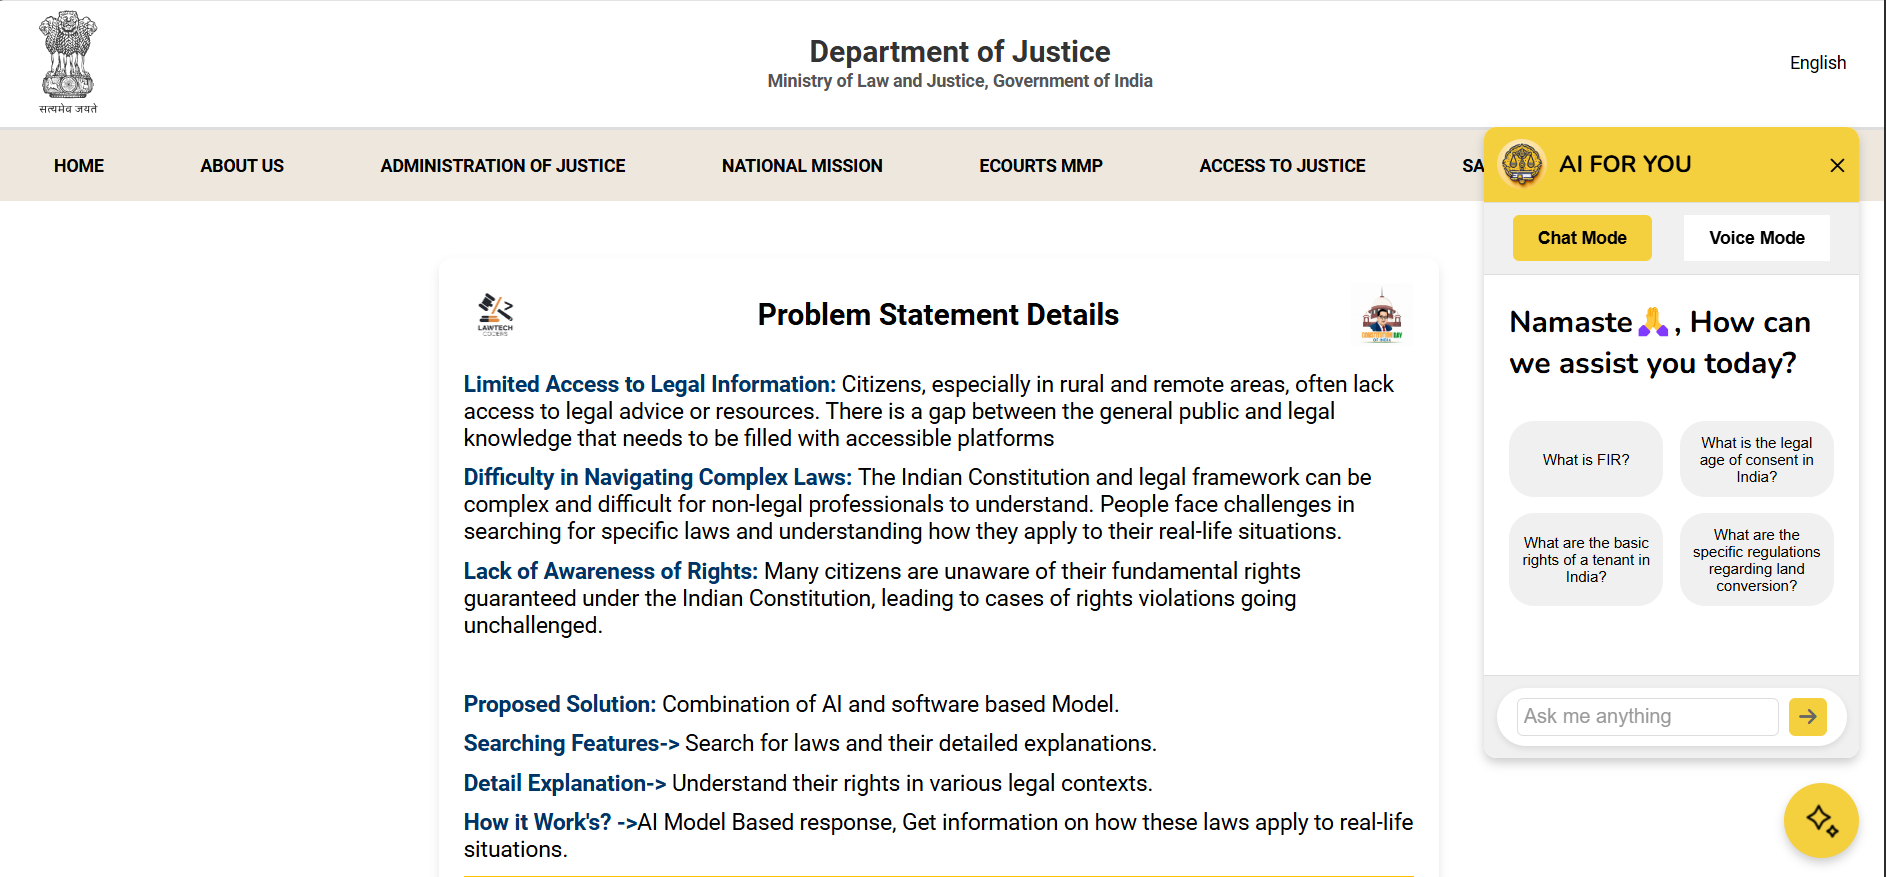Click the Constitution Day emblem image

pyautogui.click(x=1382, y=316)
